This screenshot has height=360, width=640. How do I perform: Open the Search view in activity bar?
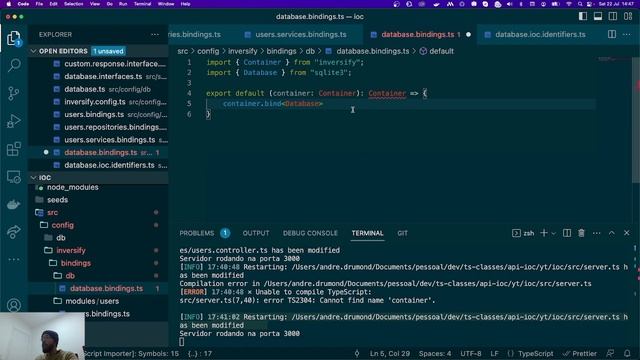pyautogui.click(x=14, y=65)
